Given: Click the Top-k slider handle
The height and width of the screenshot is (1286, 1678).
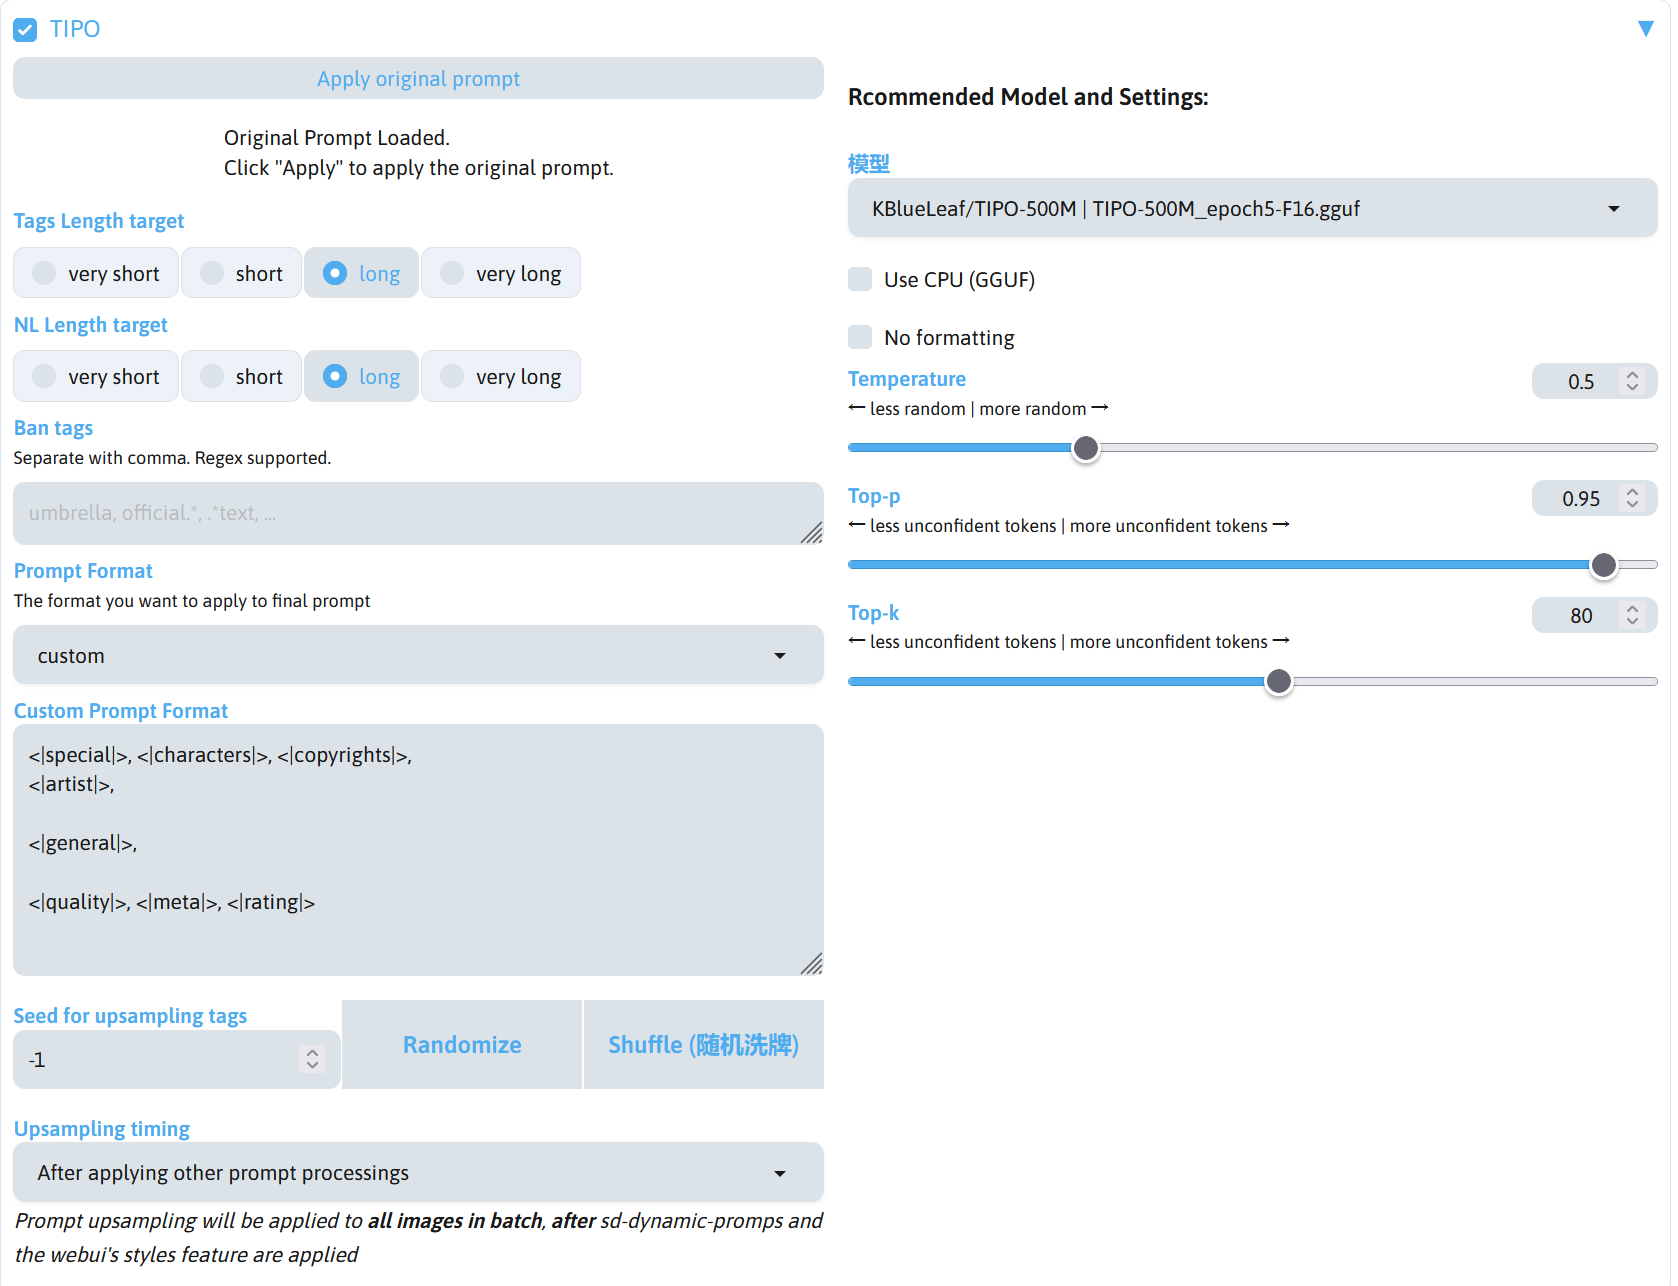Looking at the screenshot, I should tap(1278, 682).
